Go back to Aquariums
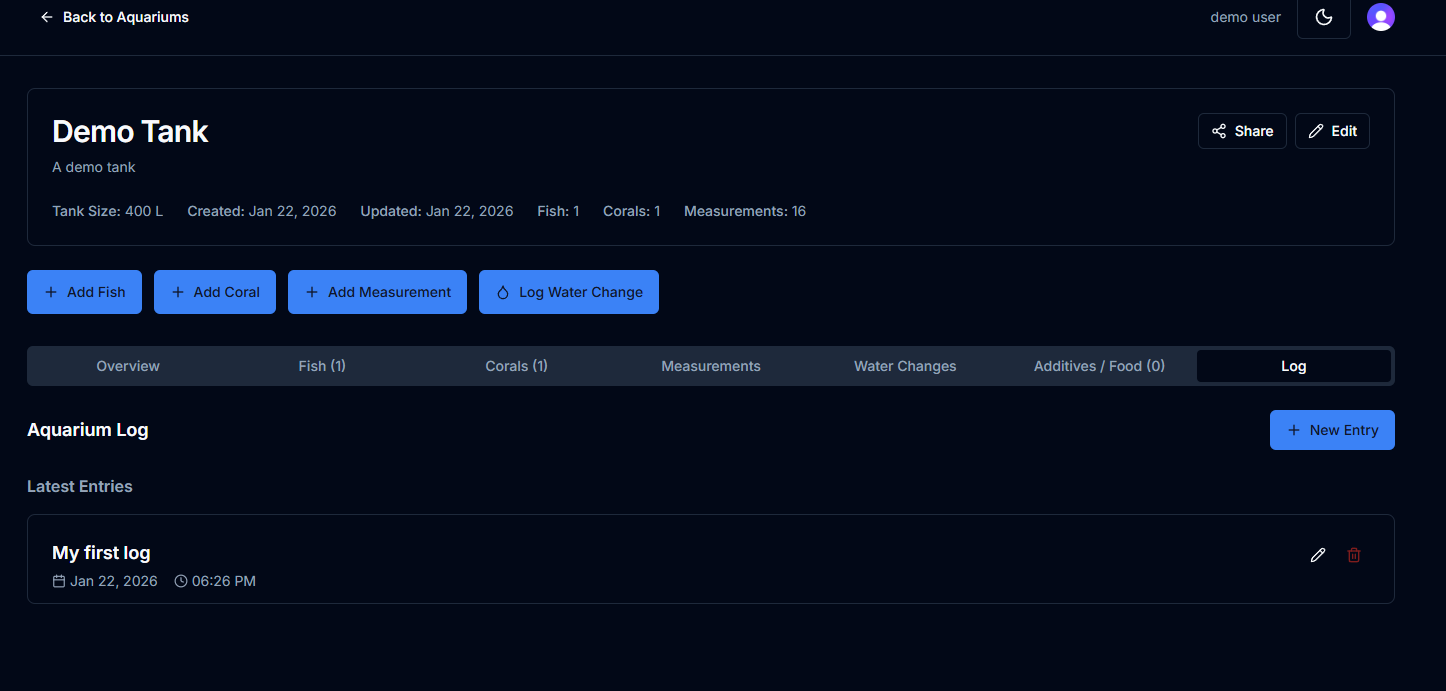The height and width of the screenshot is (691, 1446). tap(114, 17)
